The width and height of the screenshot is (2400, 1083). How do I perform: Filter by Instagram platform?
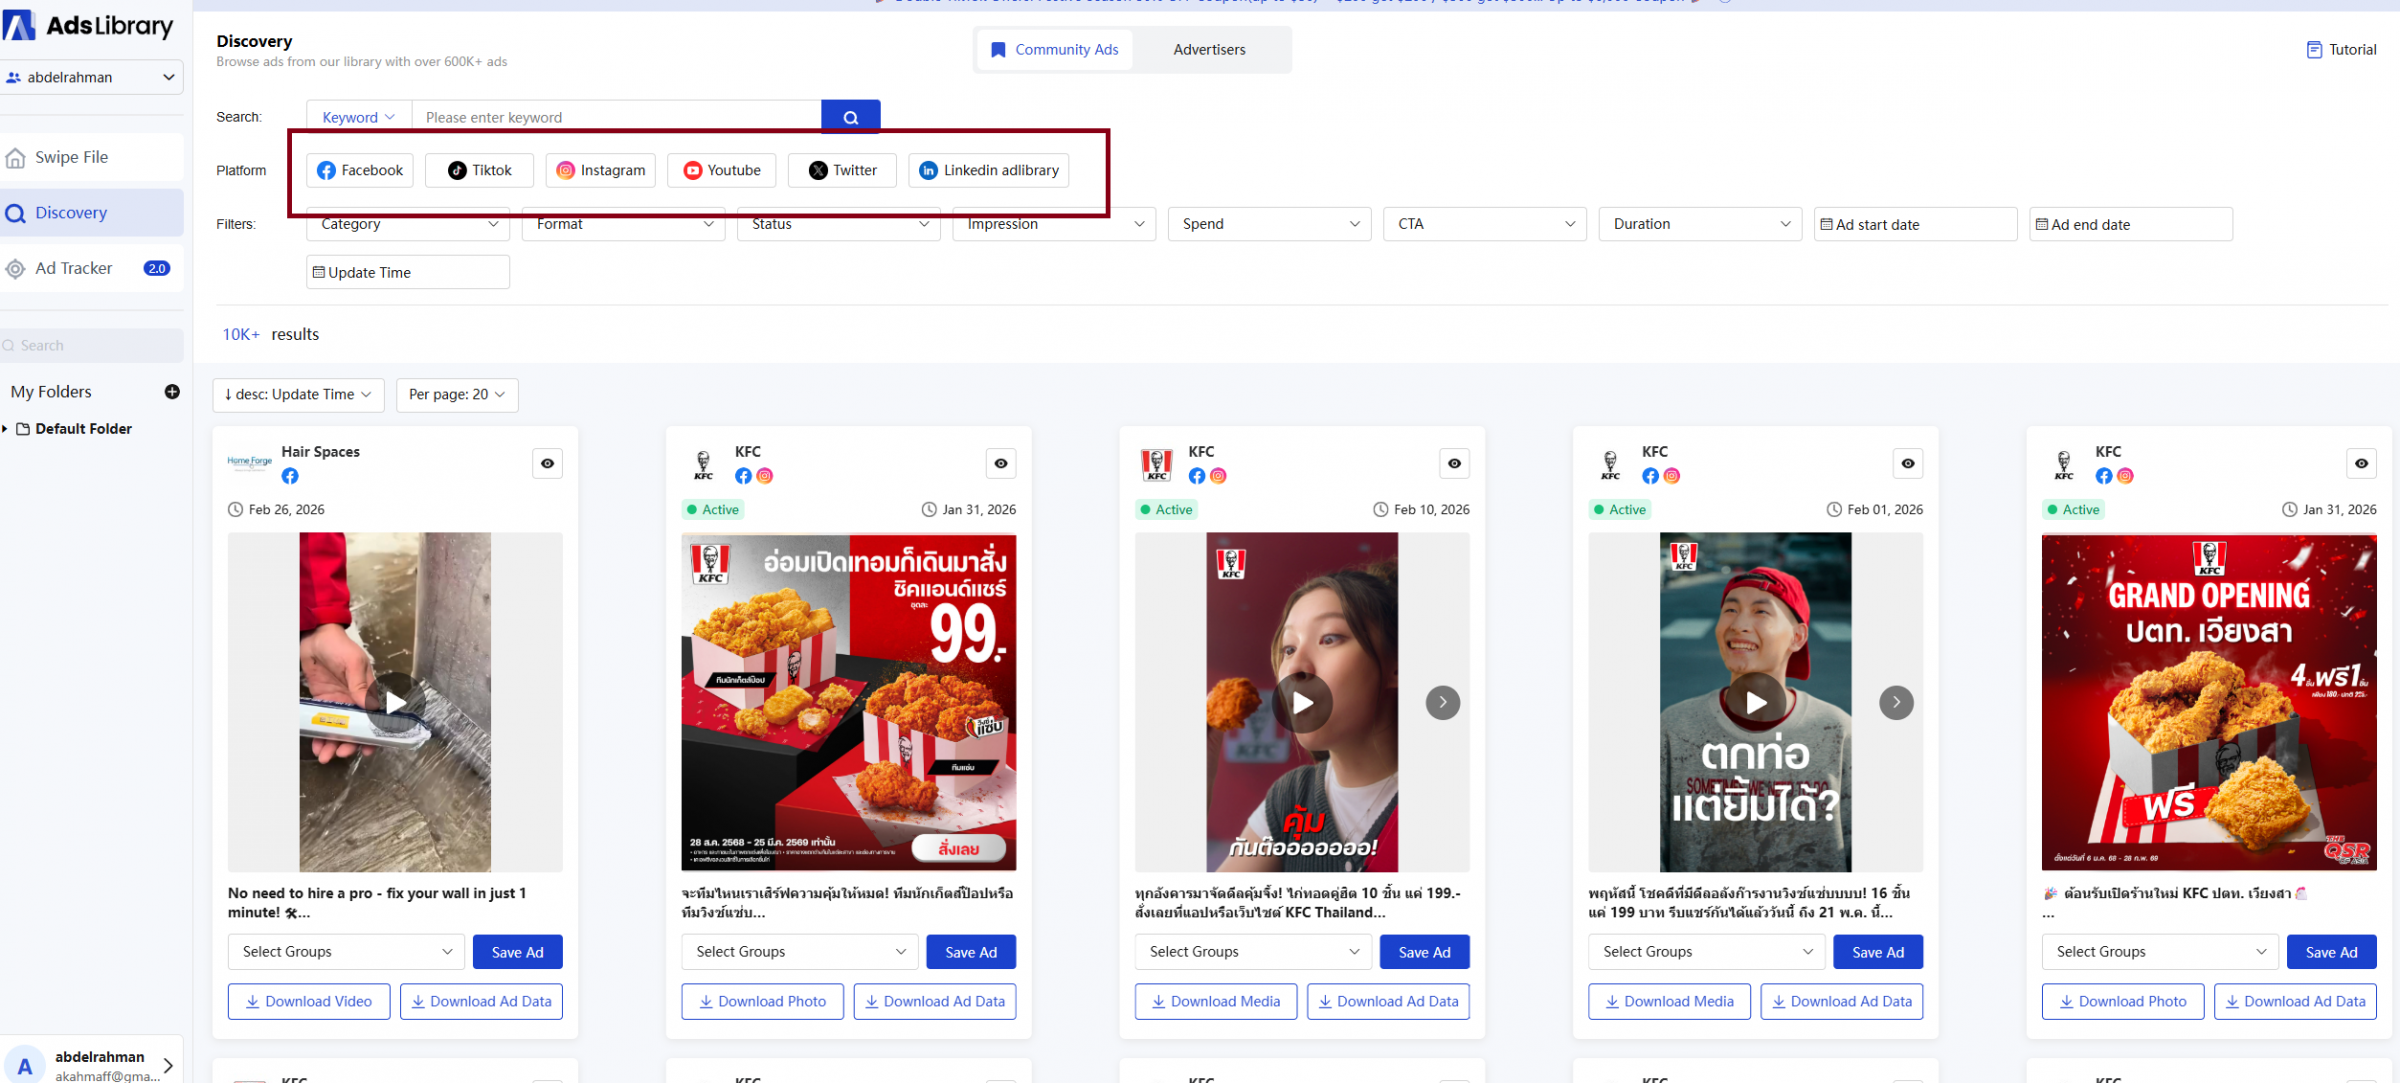click(601, 170)
